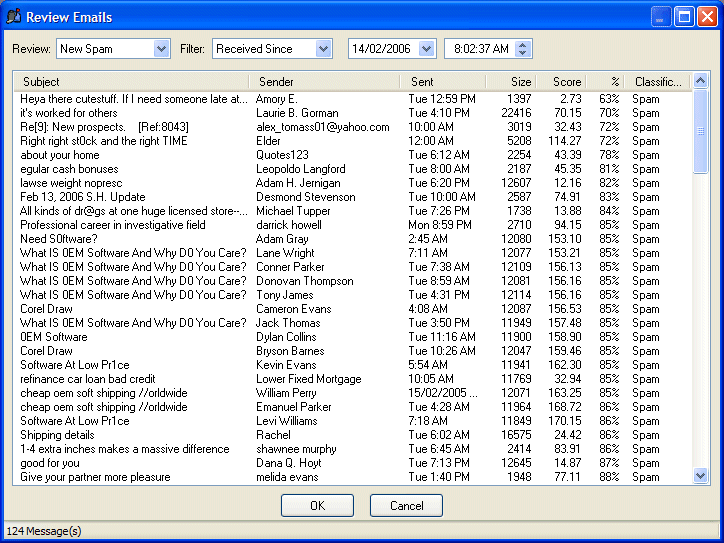Image resolution: width=724 pixels, height=543 pixels.
Task: Click sender 'Bryson Barnes'
Action: tap(290, 351)
